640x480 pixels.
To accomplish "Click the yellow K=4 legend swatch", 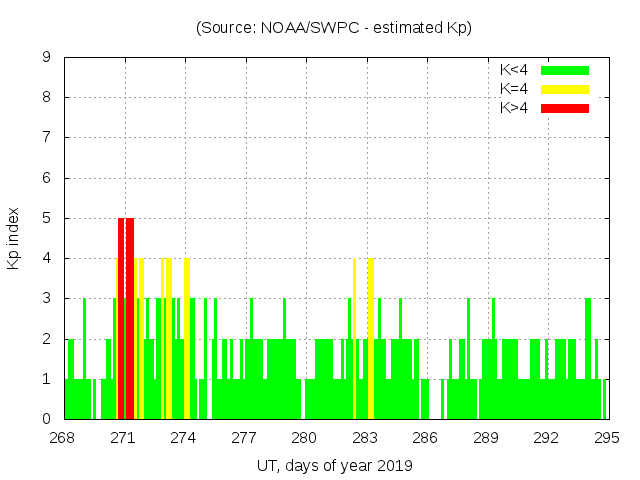I will [565, 89].
